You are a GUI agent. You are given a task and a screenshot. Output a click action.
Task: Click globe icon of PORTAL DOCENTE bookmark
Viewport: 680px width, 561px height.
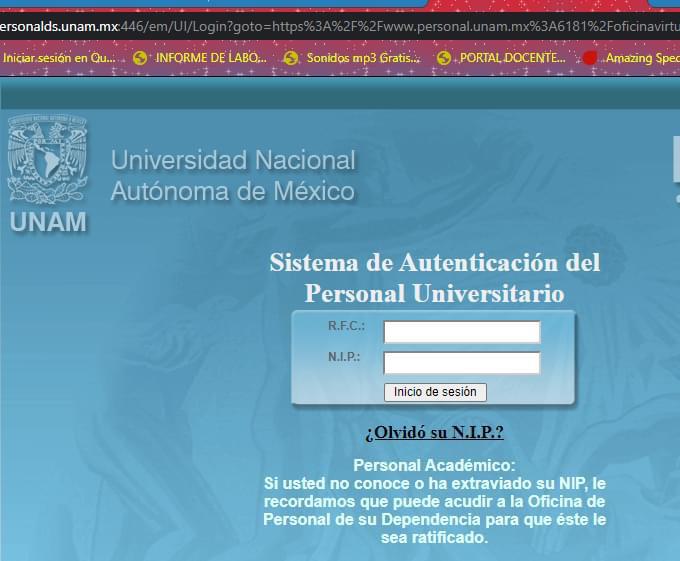click(444, 58)
